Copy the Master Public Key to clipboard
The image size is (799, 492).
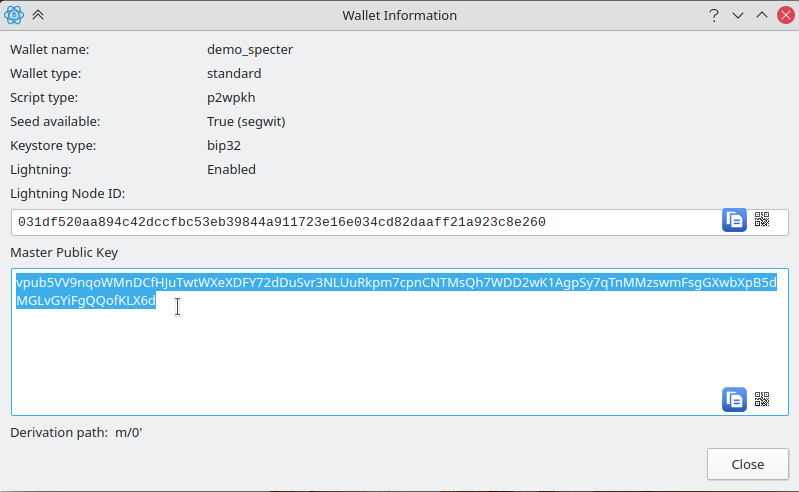[734, 399]
